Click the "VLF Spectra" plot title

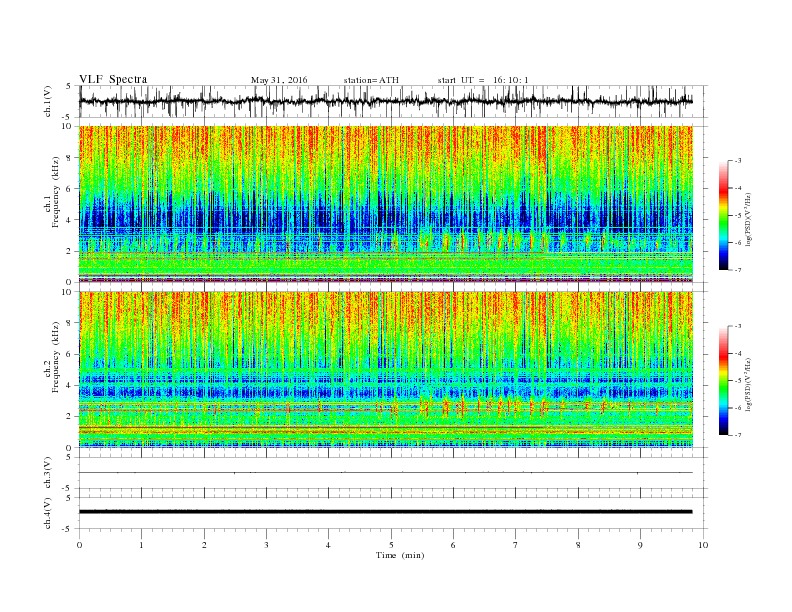point(113,79)
